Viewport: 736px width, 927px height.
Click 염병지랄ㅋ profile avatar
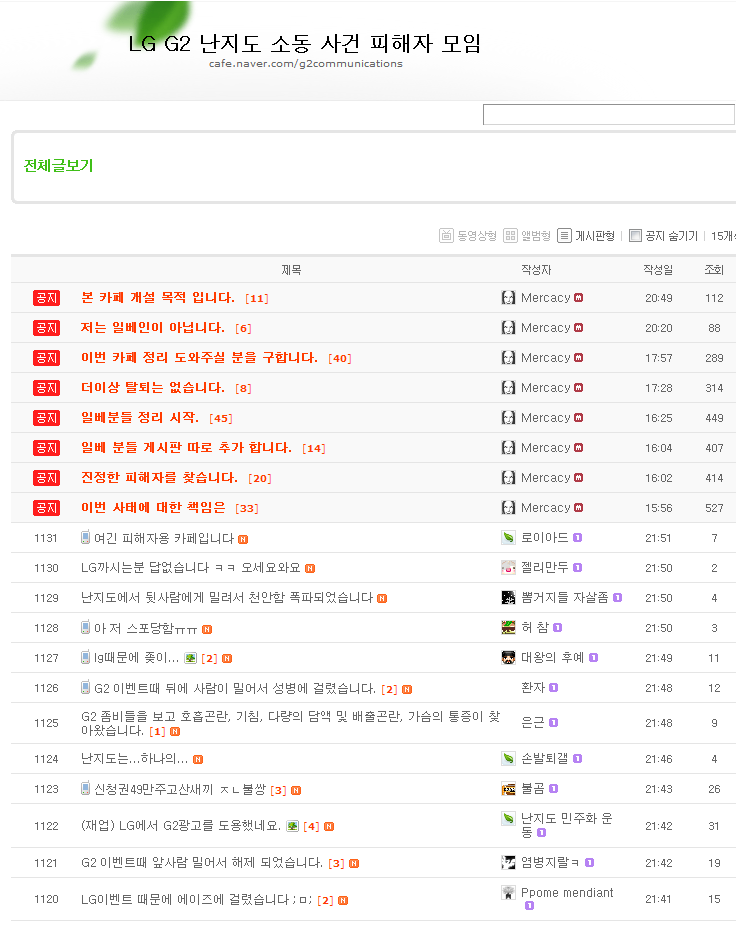coord(508,863)
